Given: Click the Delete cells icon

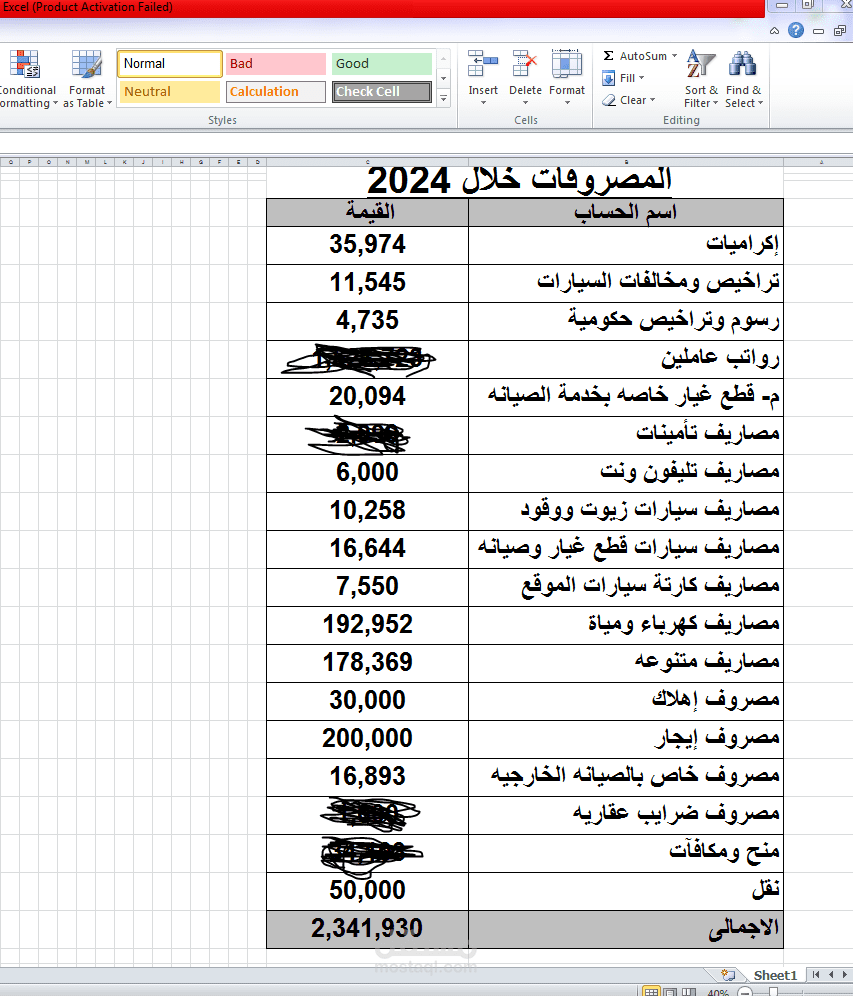Looking at the screenshot, I should point(525,64).
